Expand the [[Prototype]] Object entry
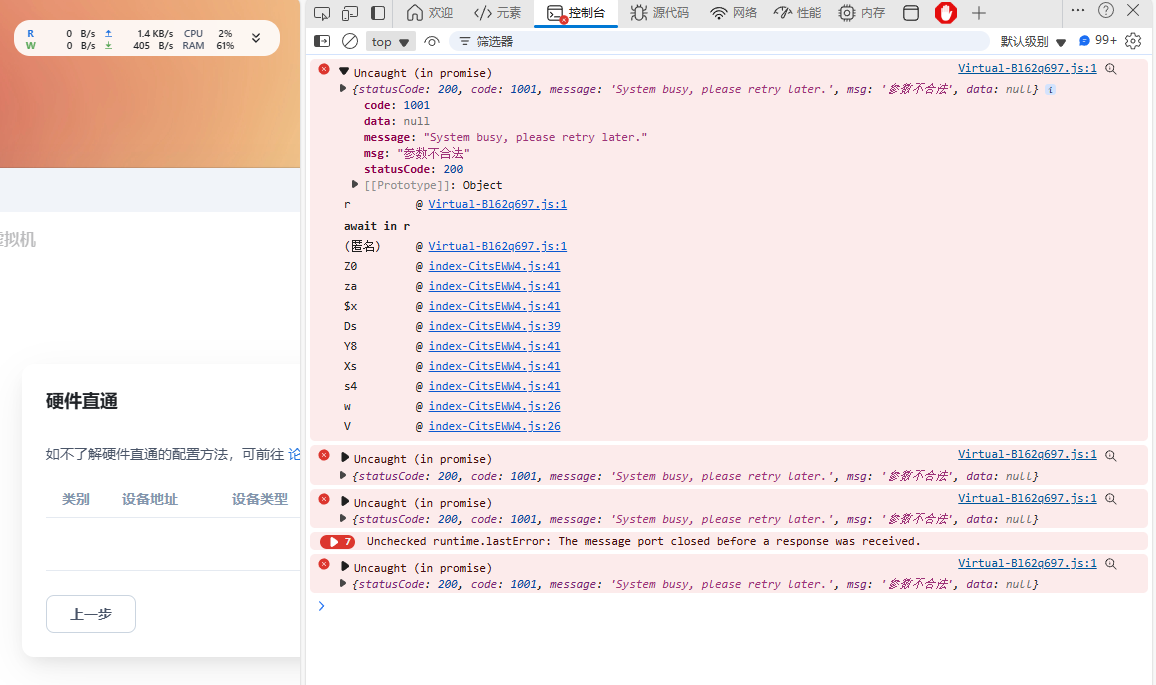1156x685 pixels. [355, 184]
